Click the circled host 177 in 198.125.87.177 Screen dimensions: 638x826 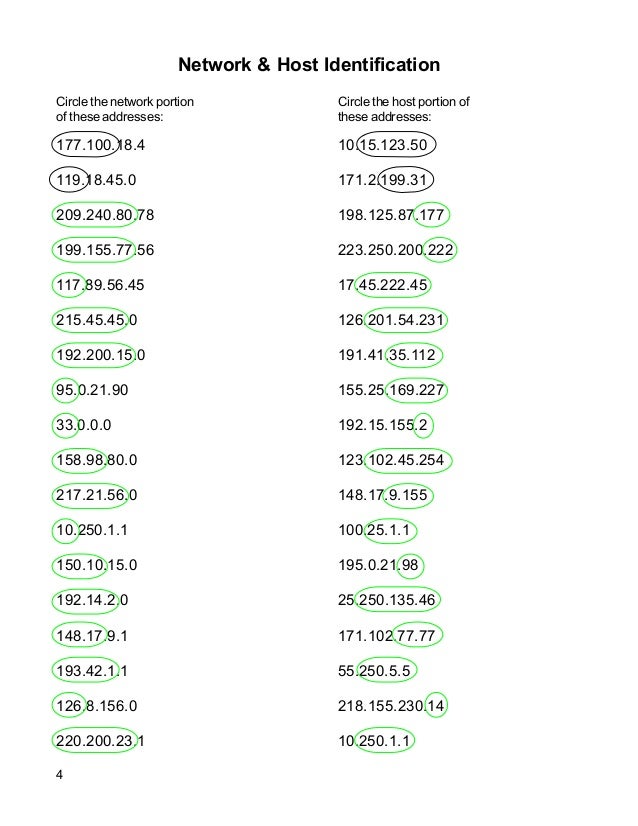431,215
